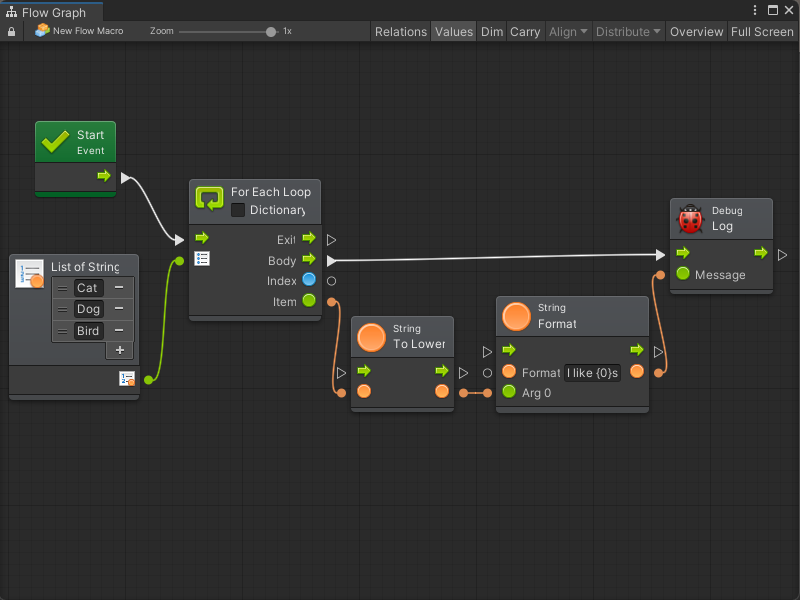Click the Start Event green checkmark icon
The height and width of the screenshot is (600, 800).
[55, 142]
